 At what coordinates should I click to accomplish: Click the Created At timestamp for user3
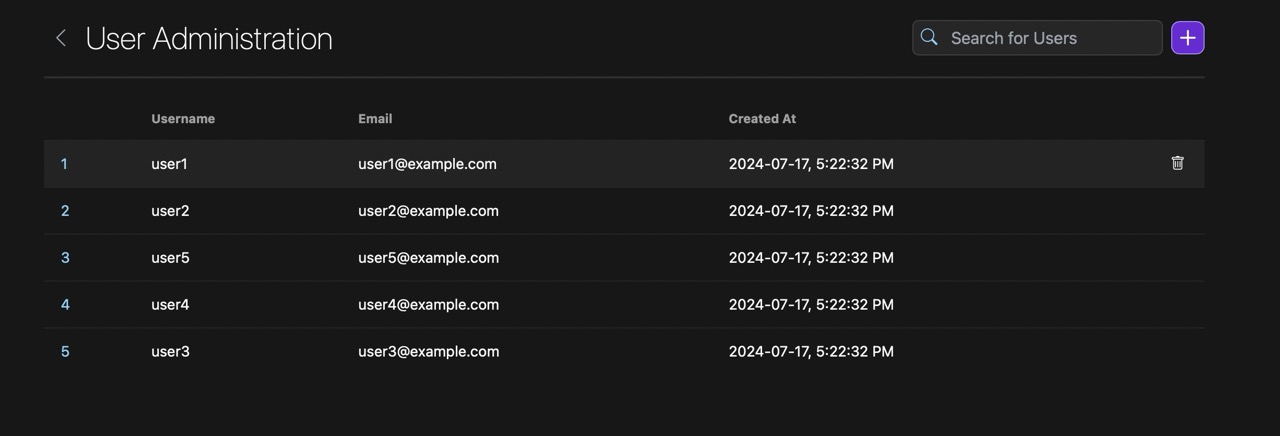[811, 352]
